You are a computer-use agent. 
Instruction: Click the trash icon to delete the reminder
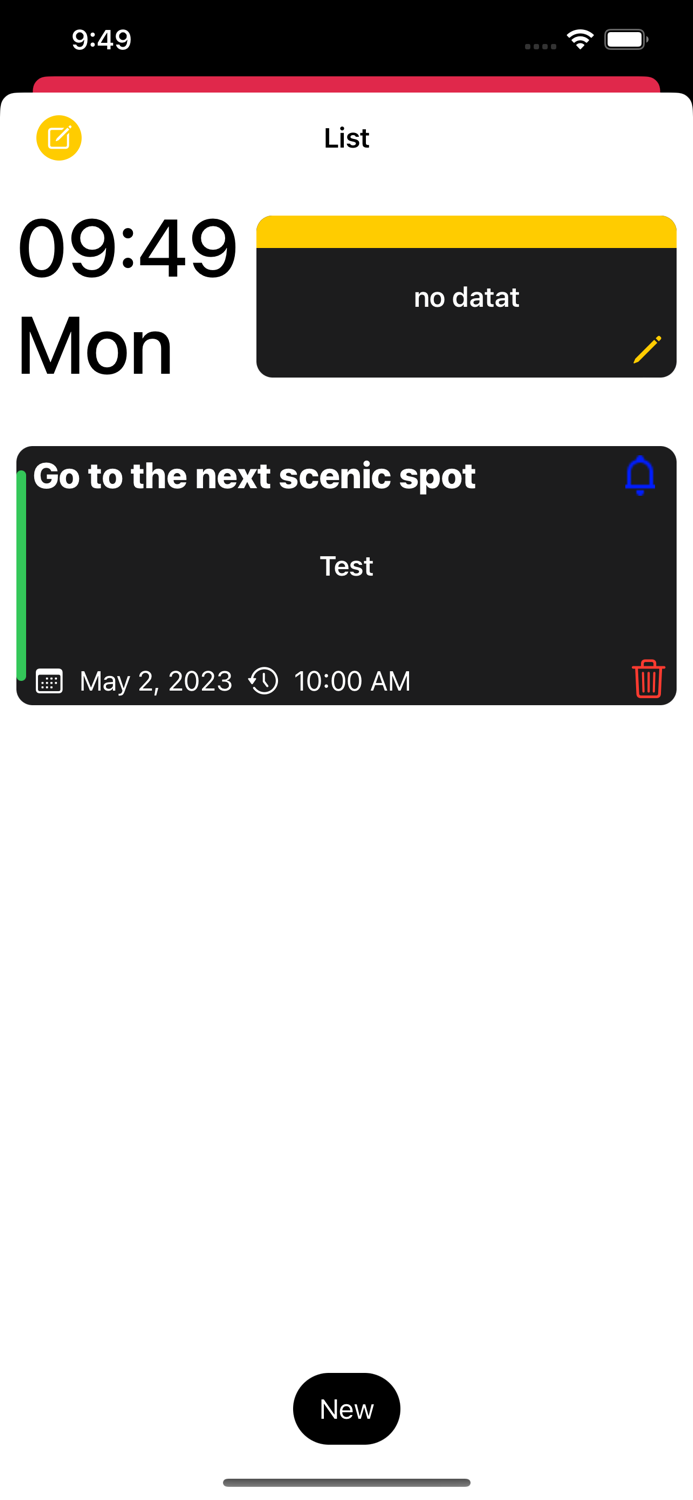(x=648, y=681)
